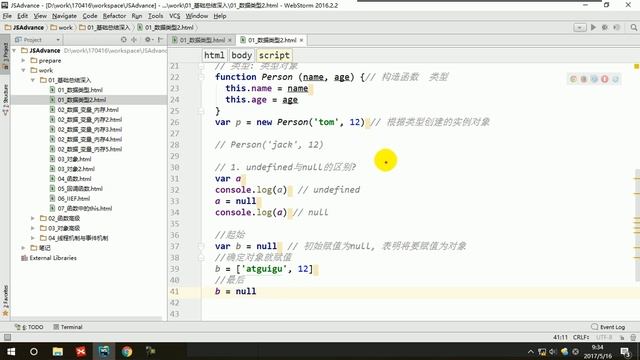Click the volume icon in system tray

553,351
